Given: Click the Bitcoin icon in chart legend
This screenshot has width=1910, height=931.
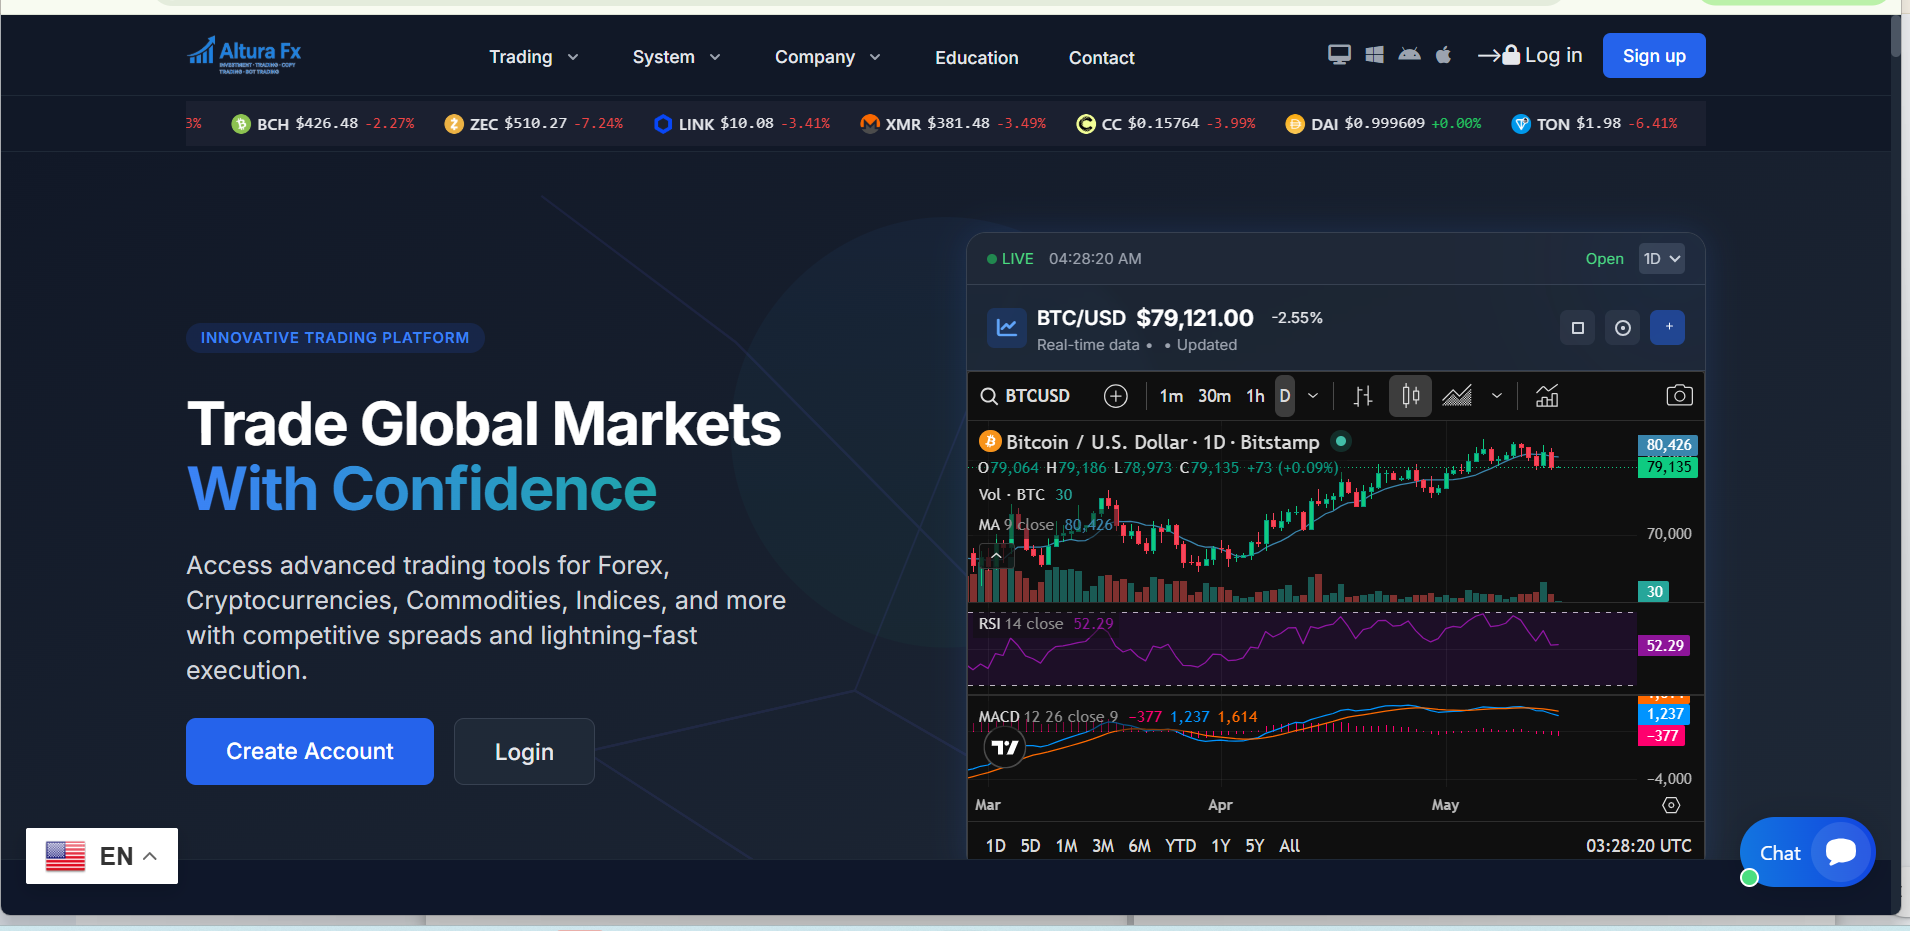Looking at the screenshot, I should (990, 442).
